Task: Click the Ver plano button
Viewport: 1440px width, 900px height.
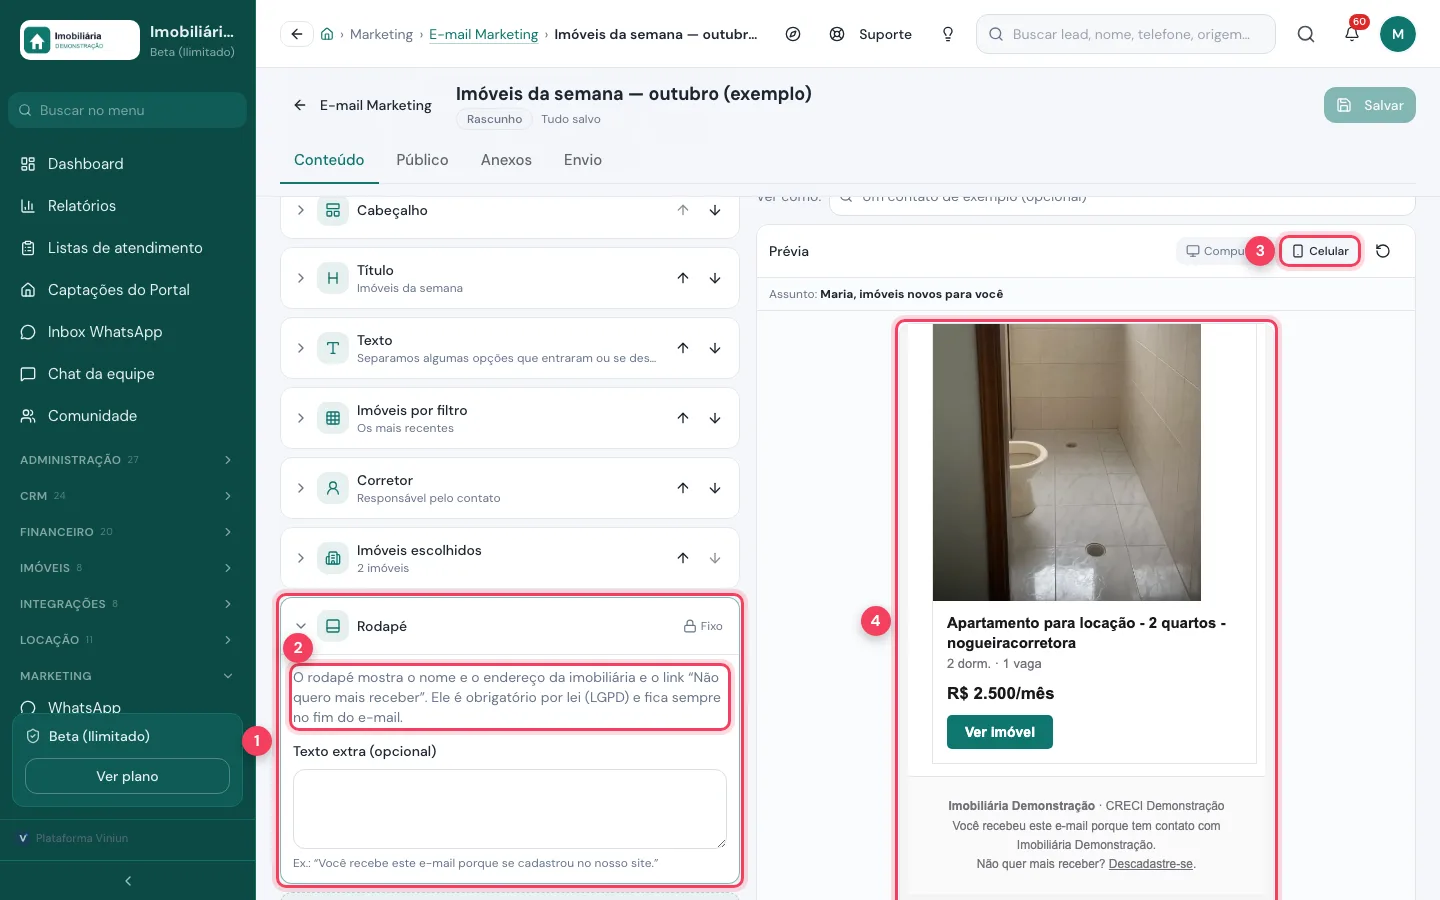Action: [x=127, y=776]
